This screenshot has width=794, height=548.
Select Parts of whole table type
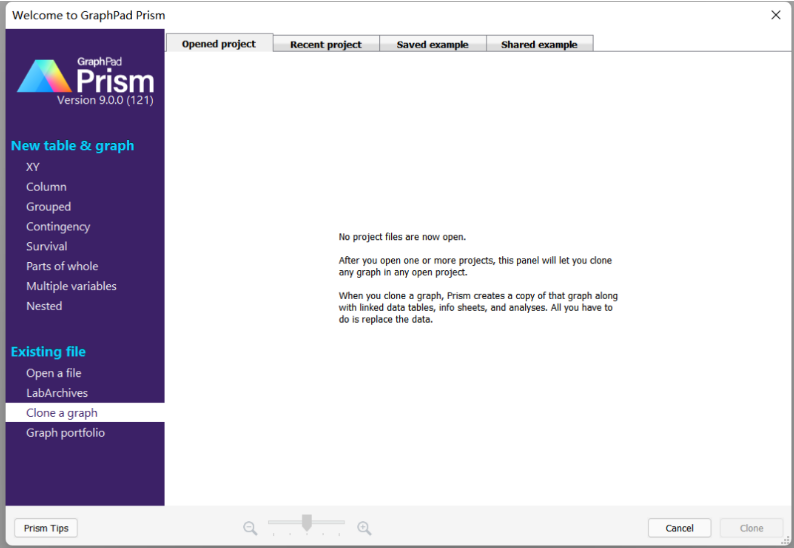pyautogui.click(x=62, y=266)
